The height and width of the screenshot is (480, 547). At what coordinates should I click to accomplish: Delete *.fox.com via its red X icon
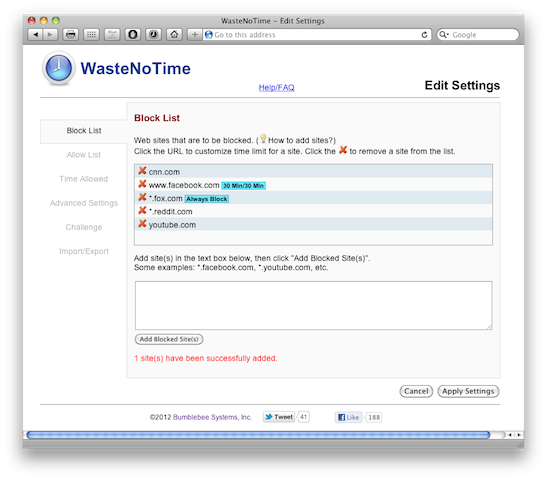tap(142, 197)
